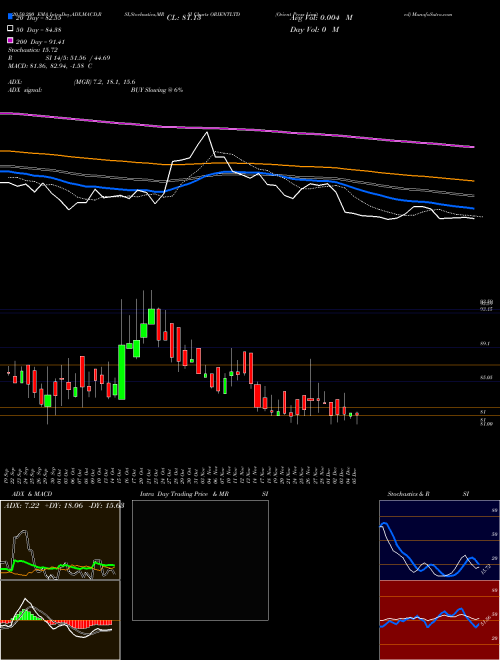
Task: Click the '(MGR) 7.2, 18.1, 15.6' ADX values
Action: pyautogui.click(x=104, y=82)
